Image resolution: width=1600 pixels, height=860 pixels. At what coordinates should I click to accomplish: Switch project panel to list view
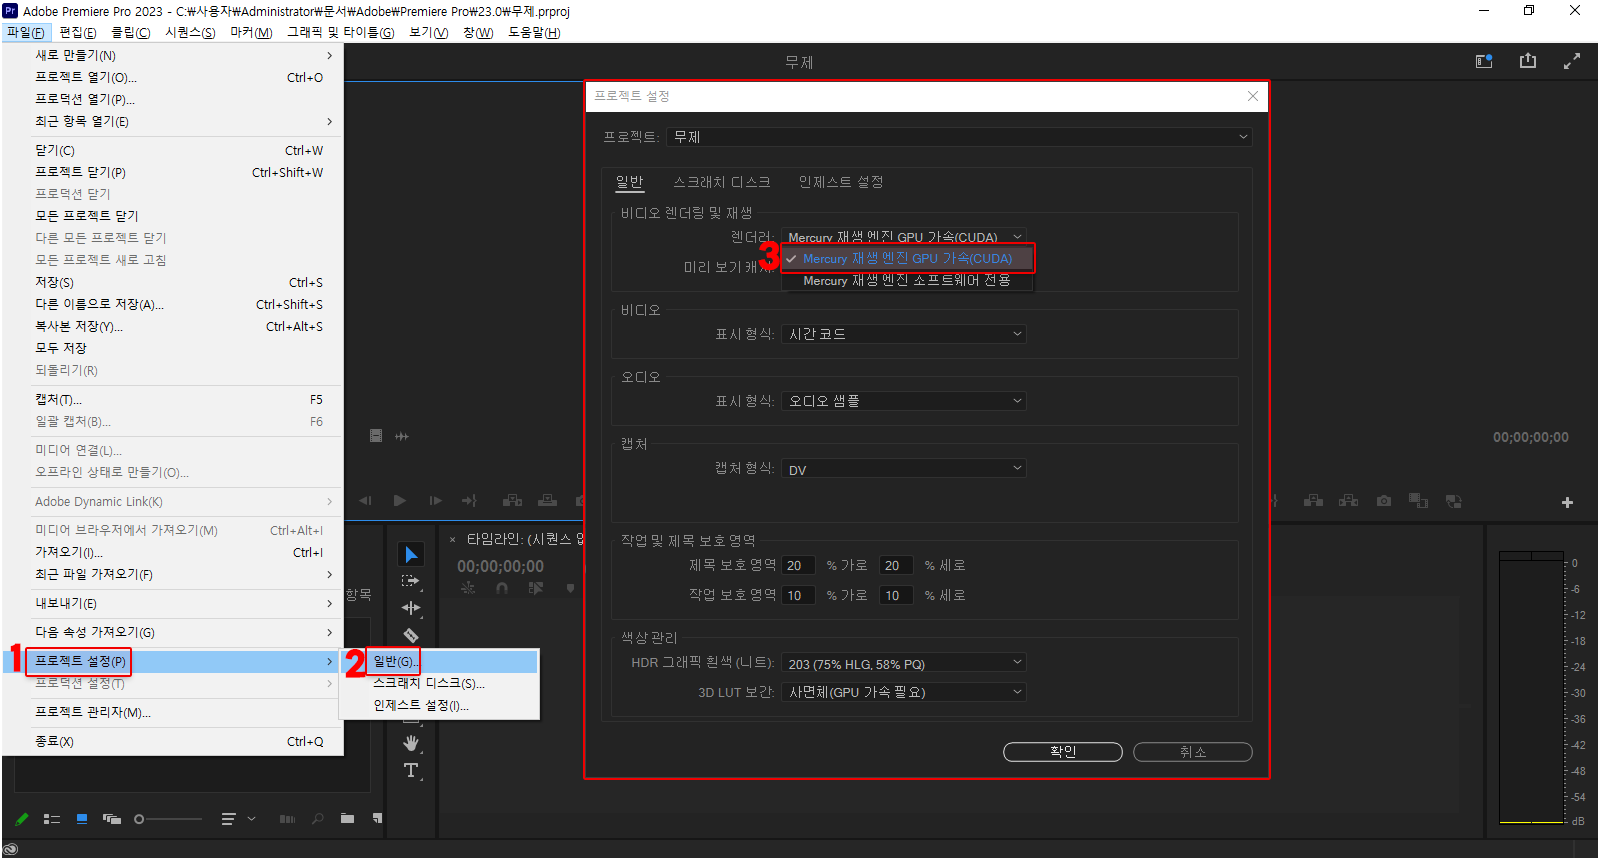(x=52, y=819)
